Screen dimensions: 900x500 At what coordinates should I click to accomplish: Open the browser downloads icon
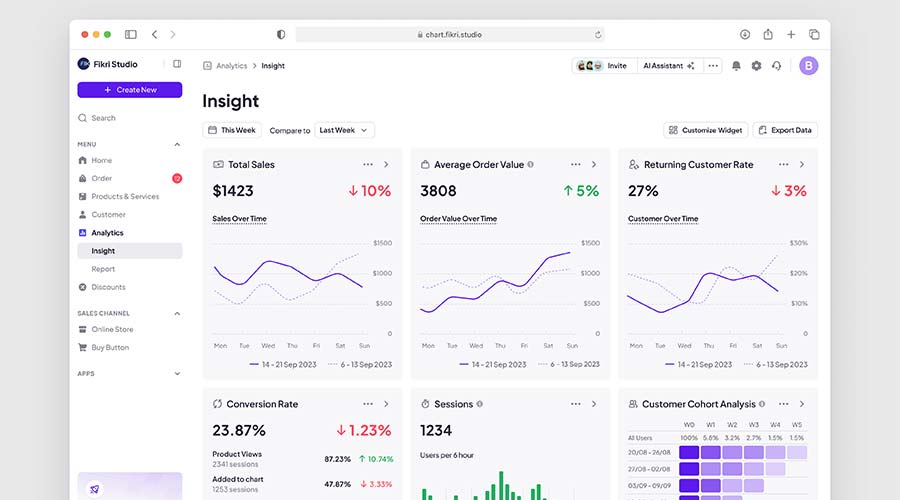[745, 34]
